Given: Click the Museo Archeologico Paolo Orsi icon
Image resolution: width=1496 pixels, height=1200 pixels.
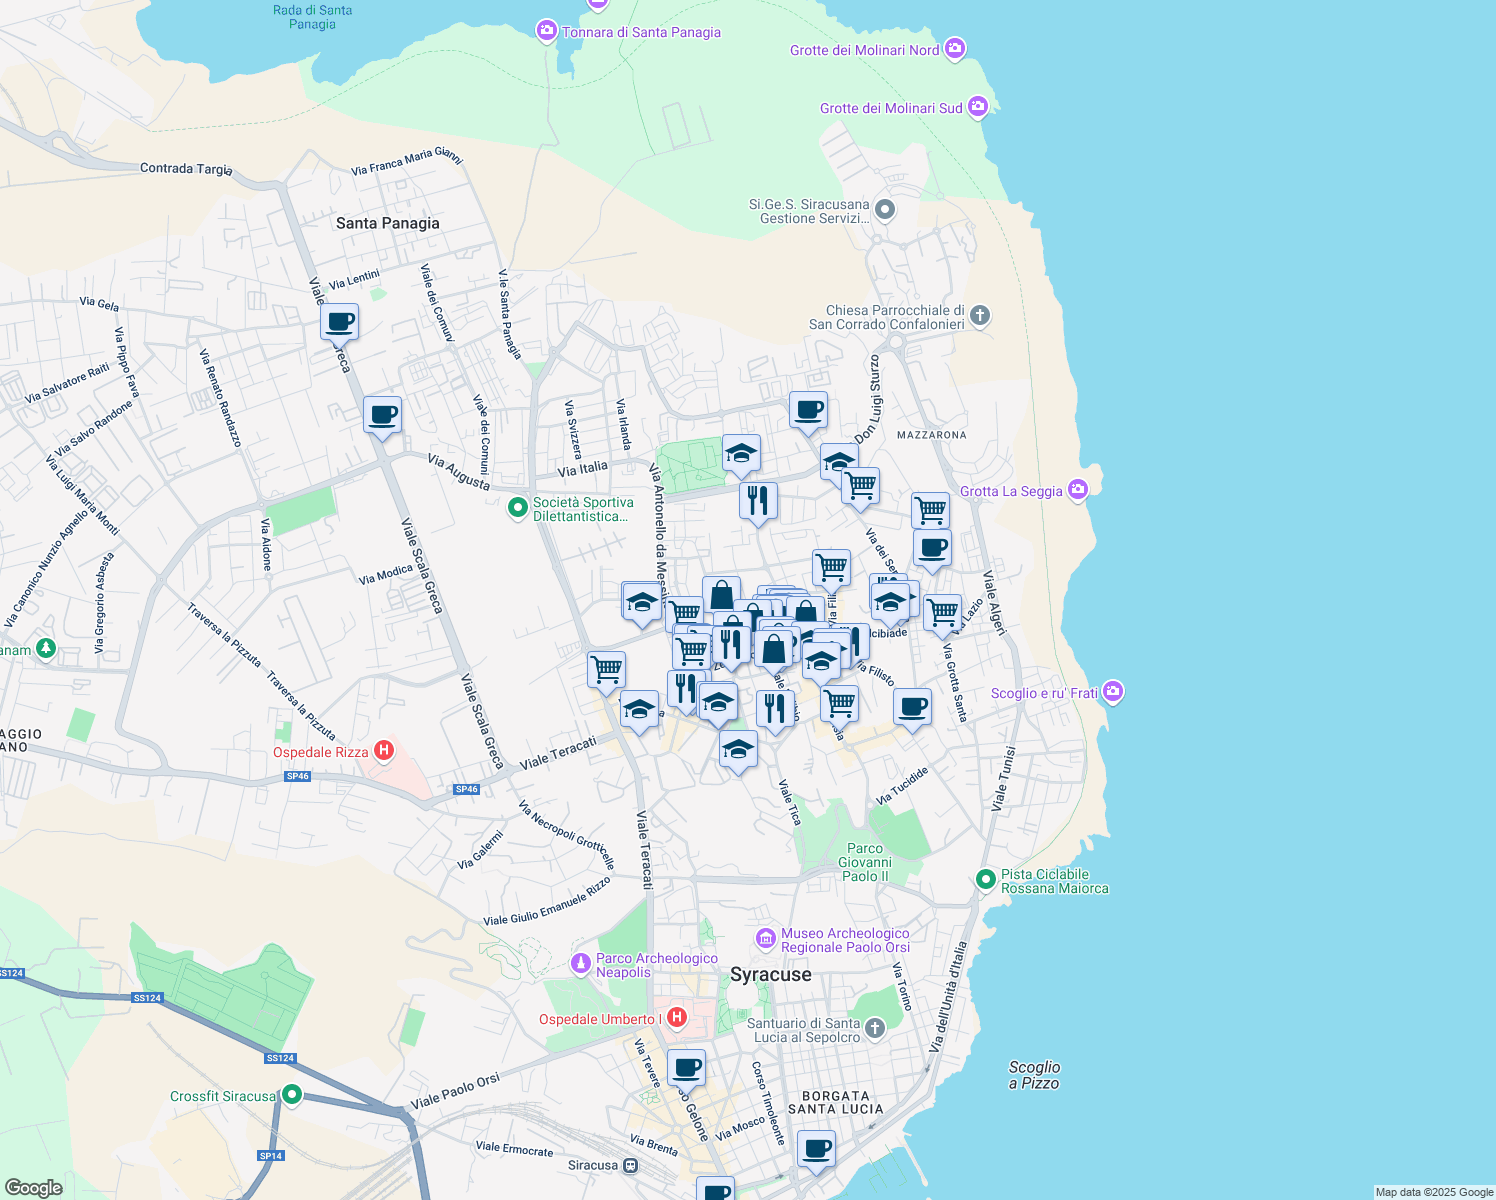Looking at the screenshot, I should (766, 939).
